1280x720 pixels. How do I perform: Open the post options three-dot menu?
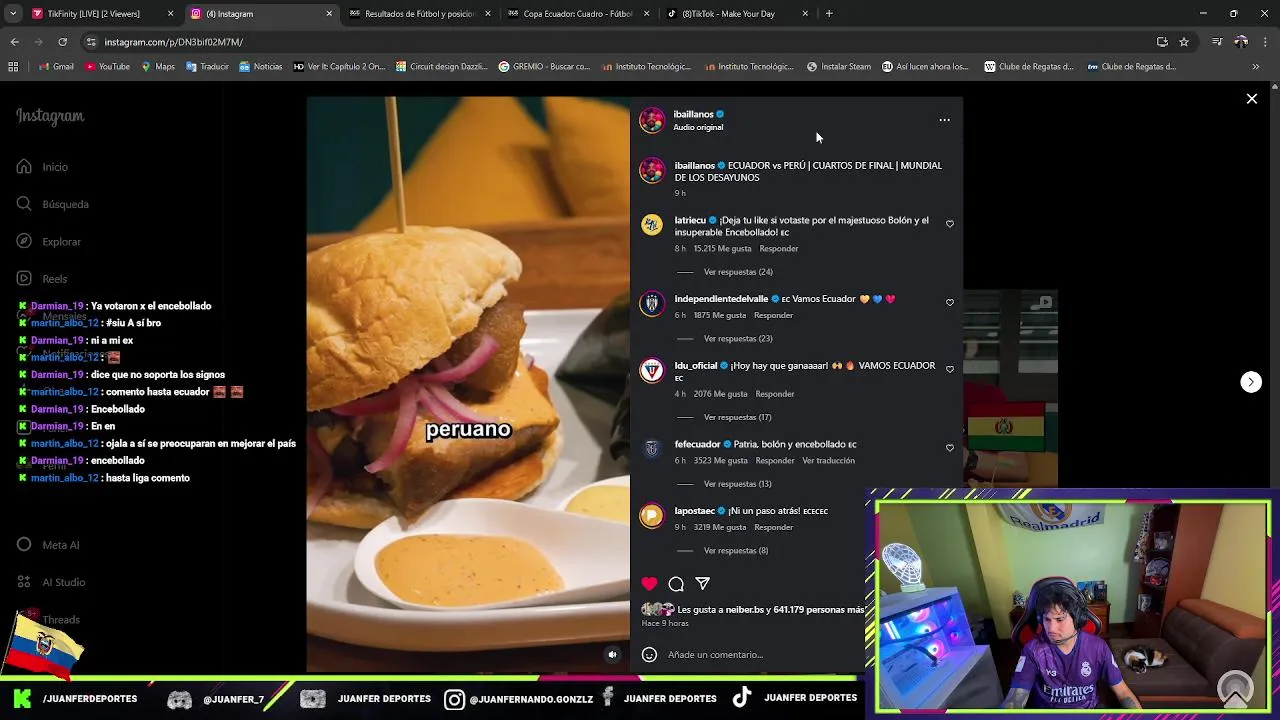(x=944, y=120)
